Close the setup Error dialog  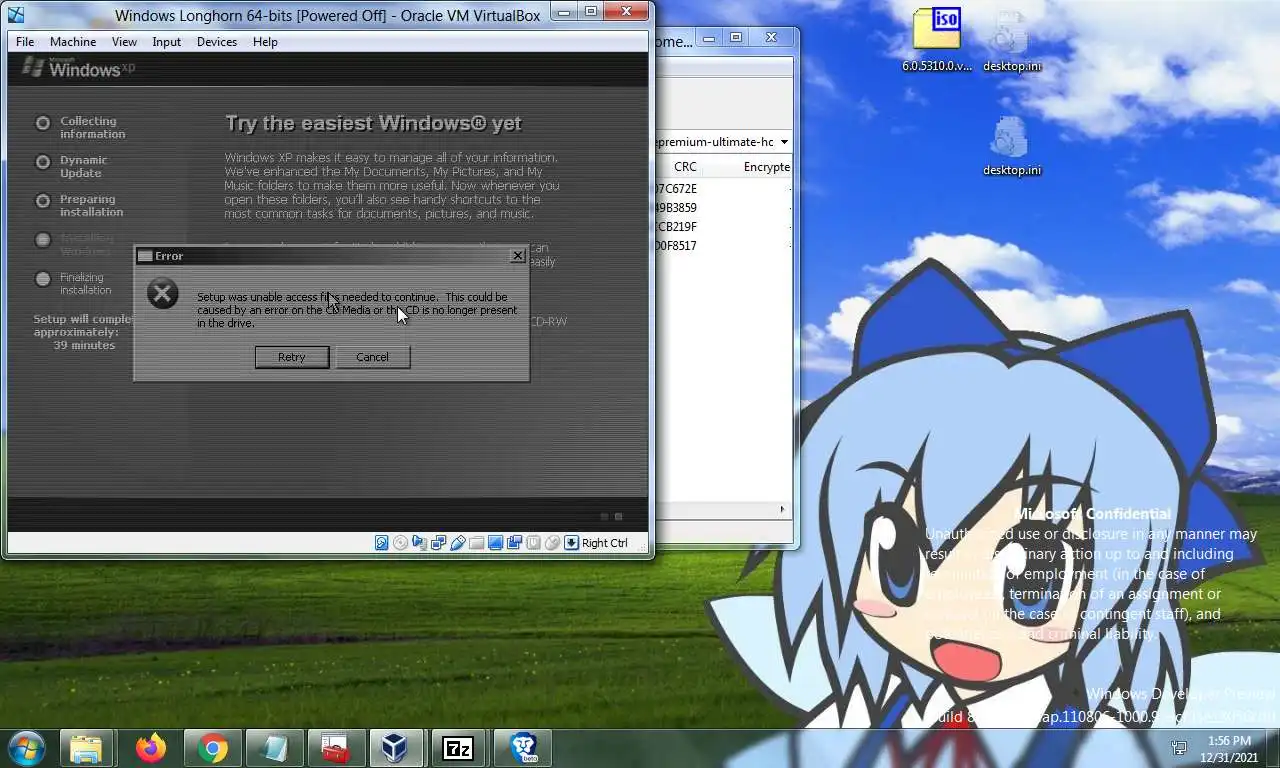[518, 256]
